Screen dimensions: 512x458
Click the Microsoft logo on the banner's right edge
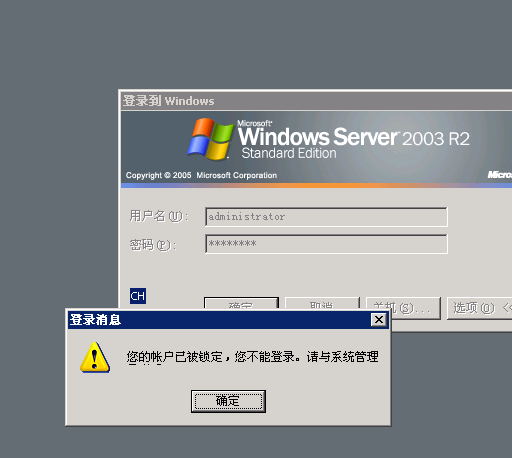(500, 175)
